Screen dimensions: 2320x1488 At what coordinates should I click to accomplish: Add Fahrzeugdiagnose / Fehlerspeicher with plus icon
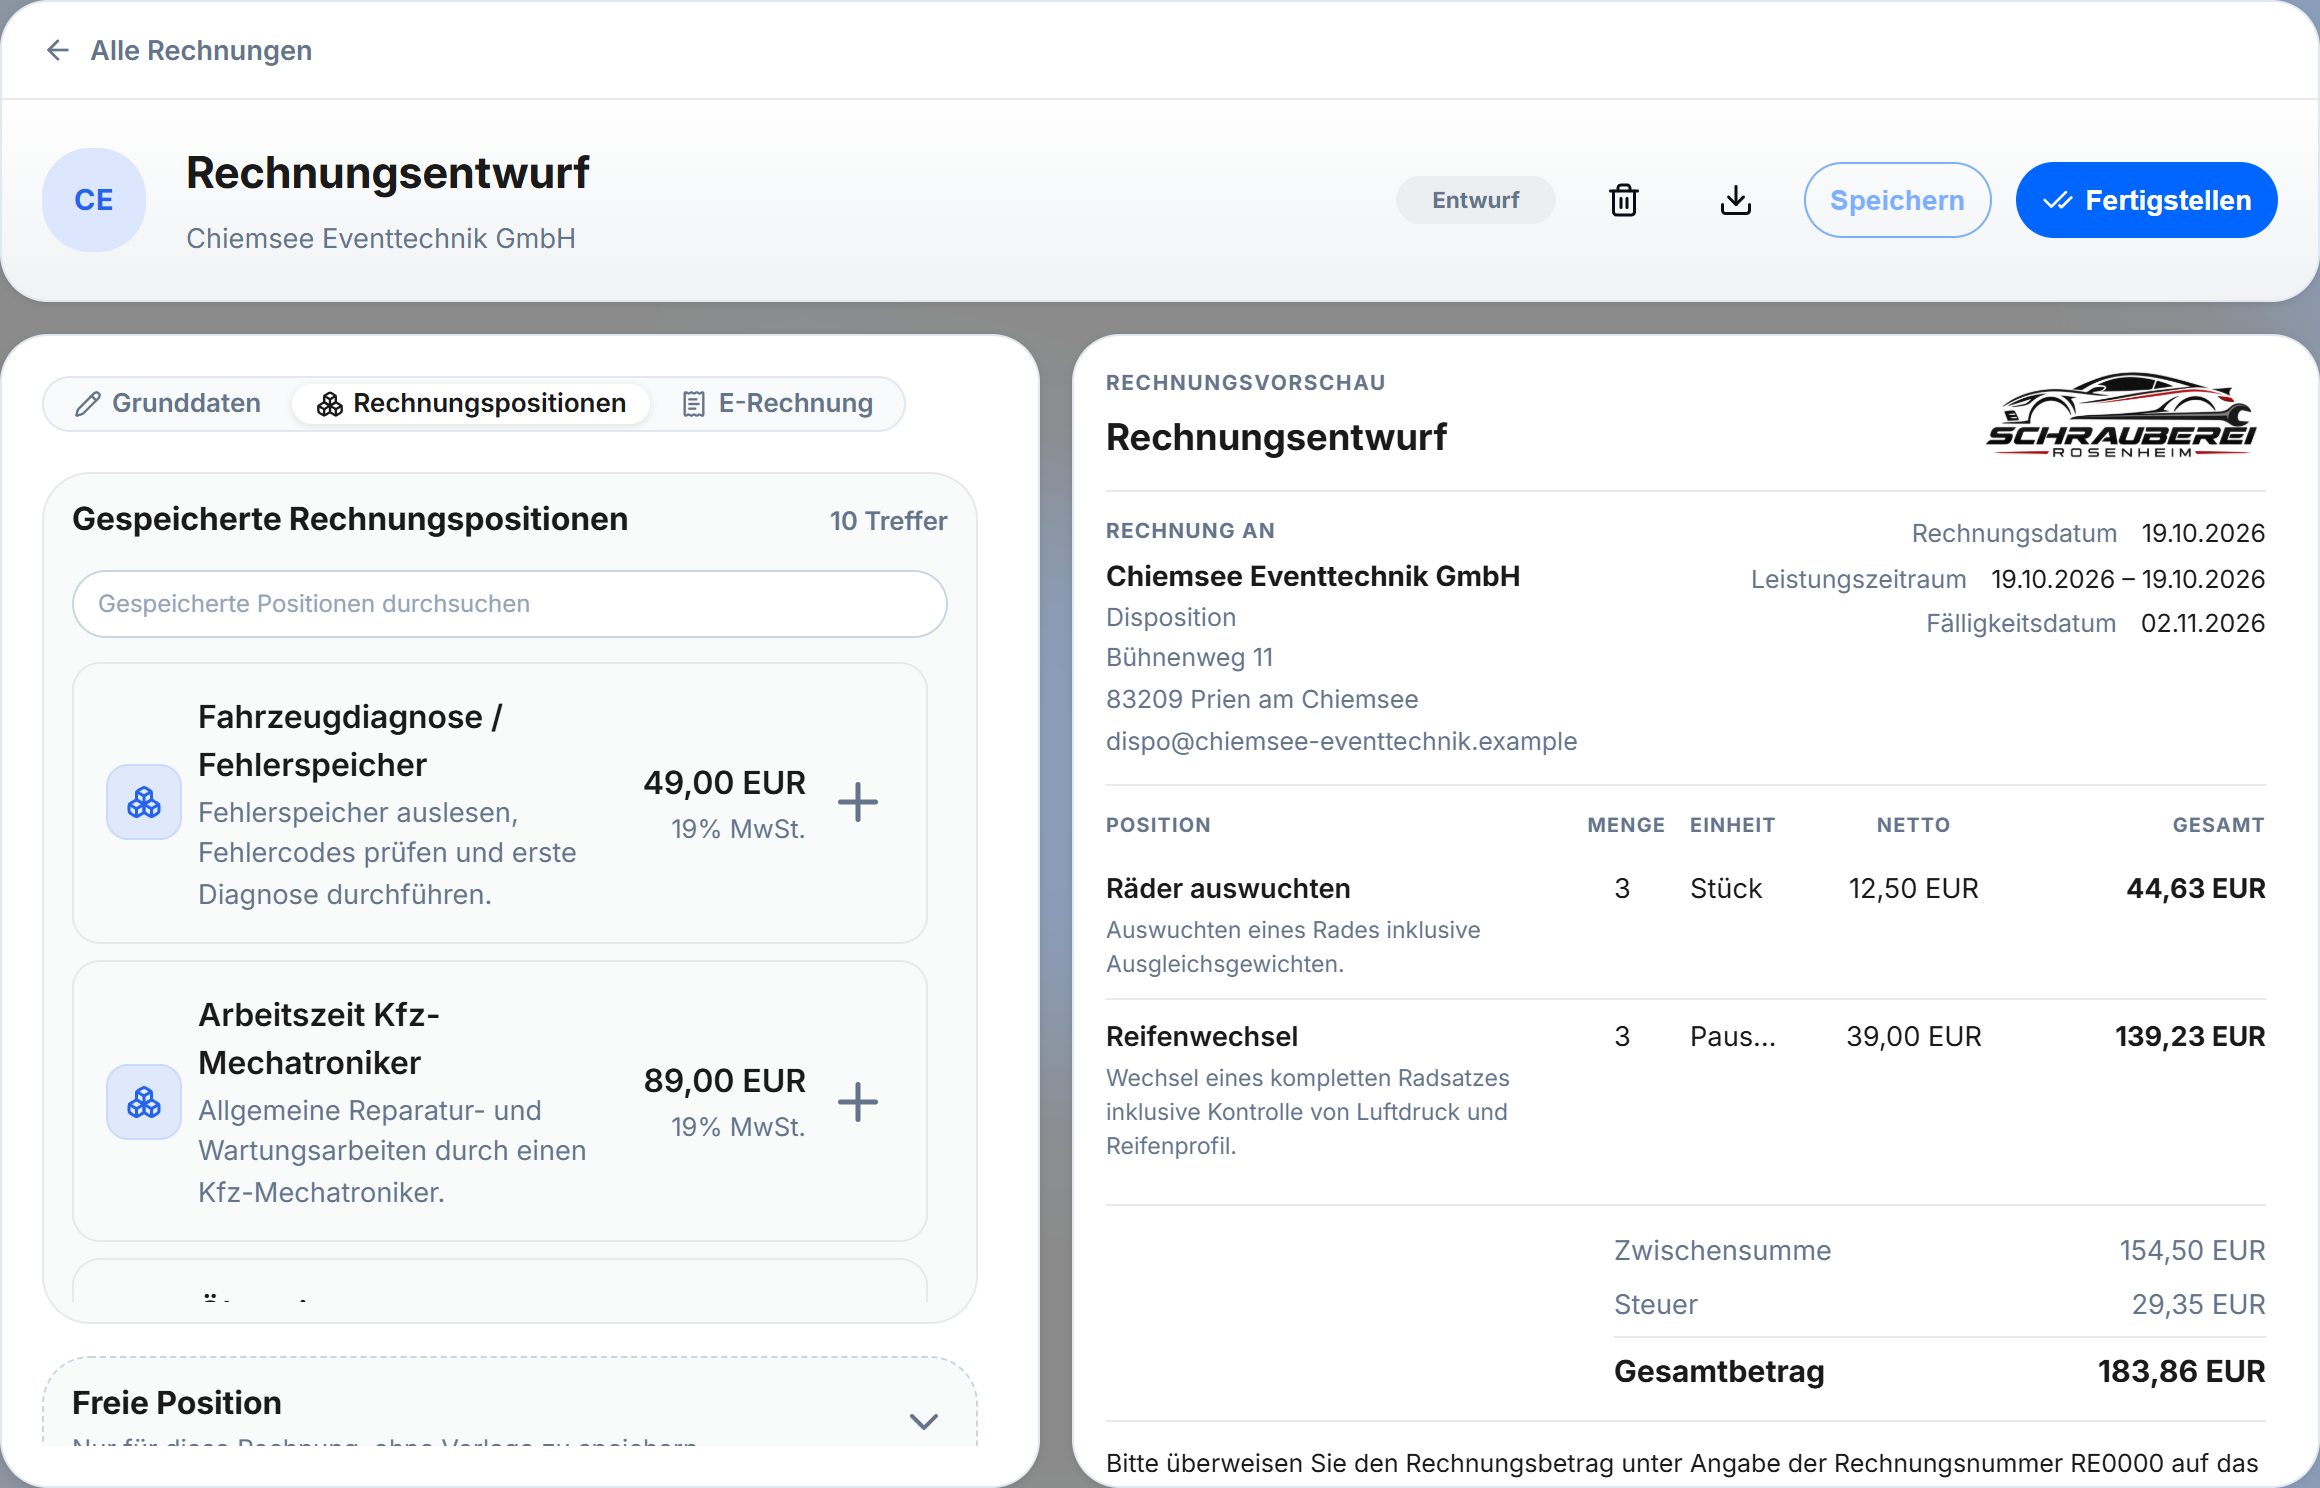(x=858, y=802)
